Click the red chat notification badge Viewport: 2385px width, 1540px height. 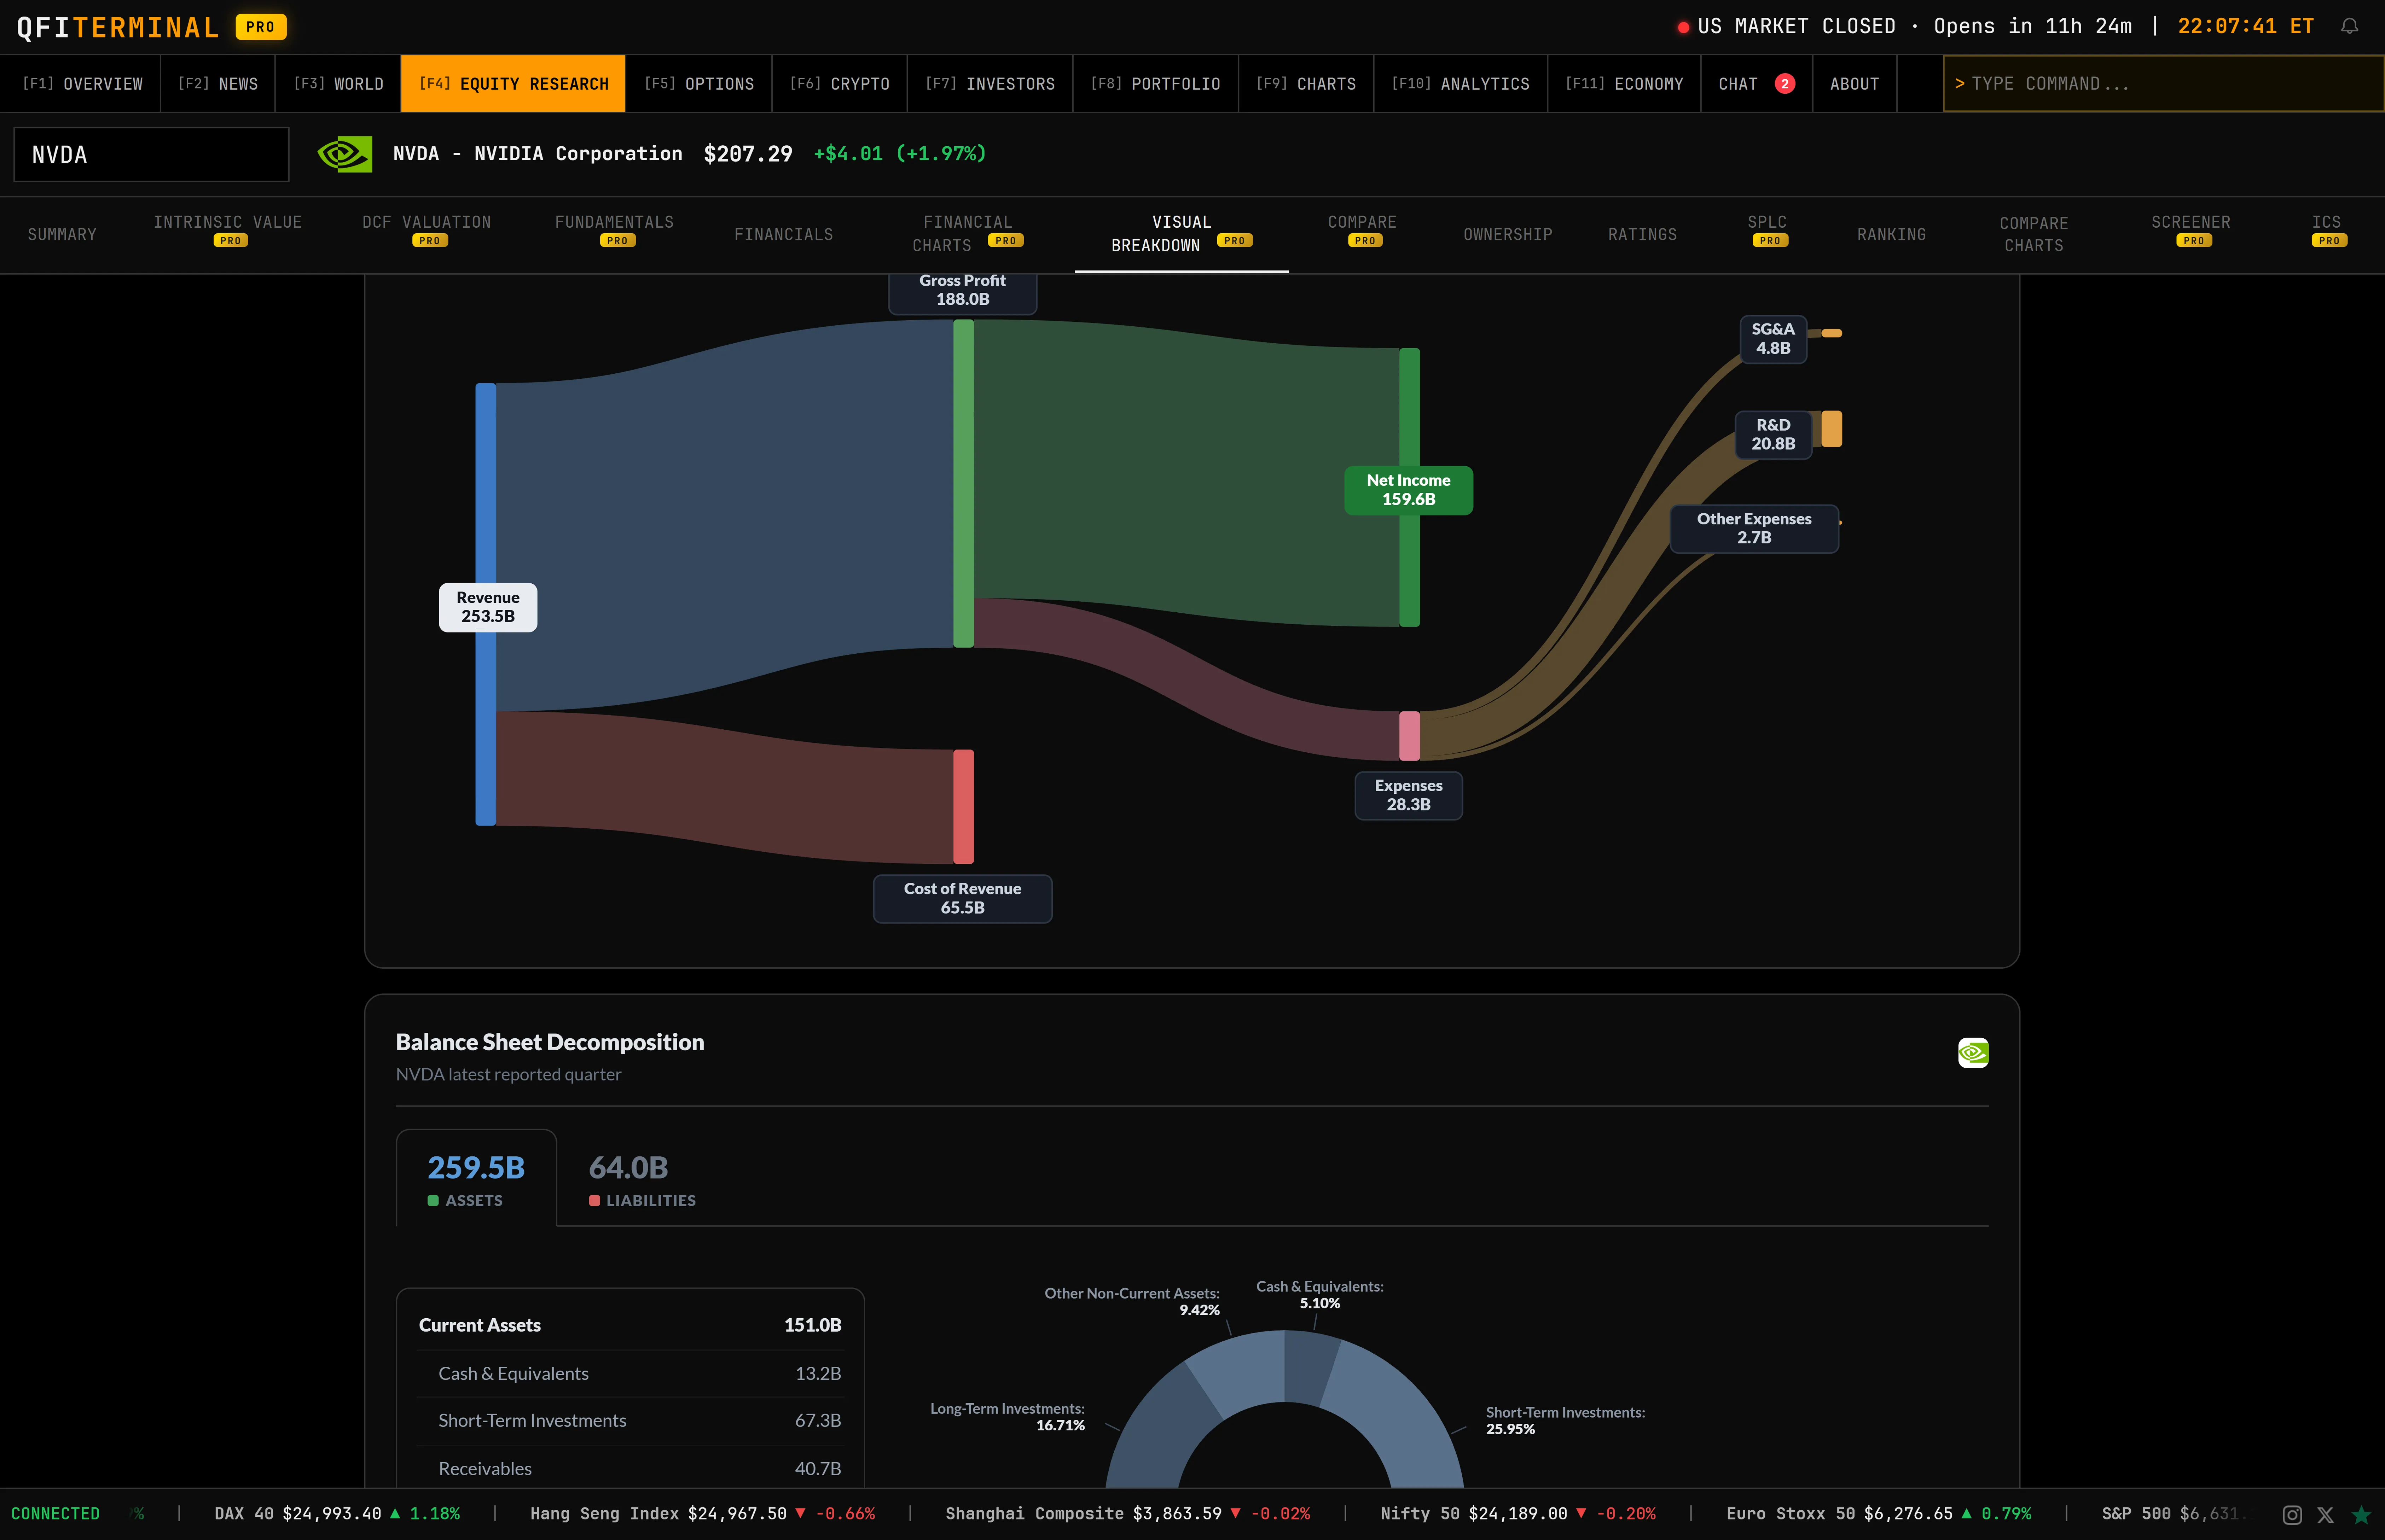pyautogui.click(x=1784, y=84)
